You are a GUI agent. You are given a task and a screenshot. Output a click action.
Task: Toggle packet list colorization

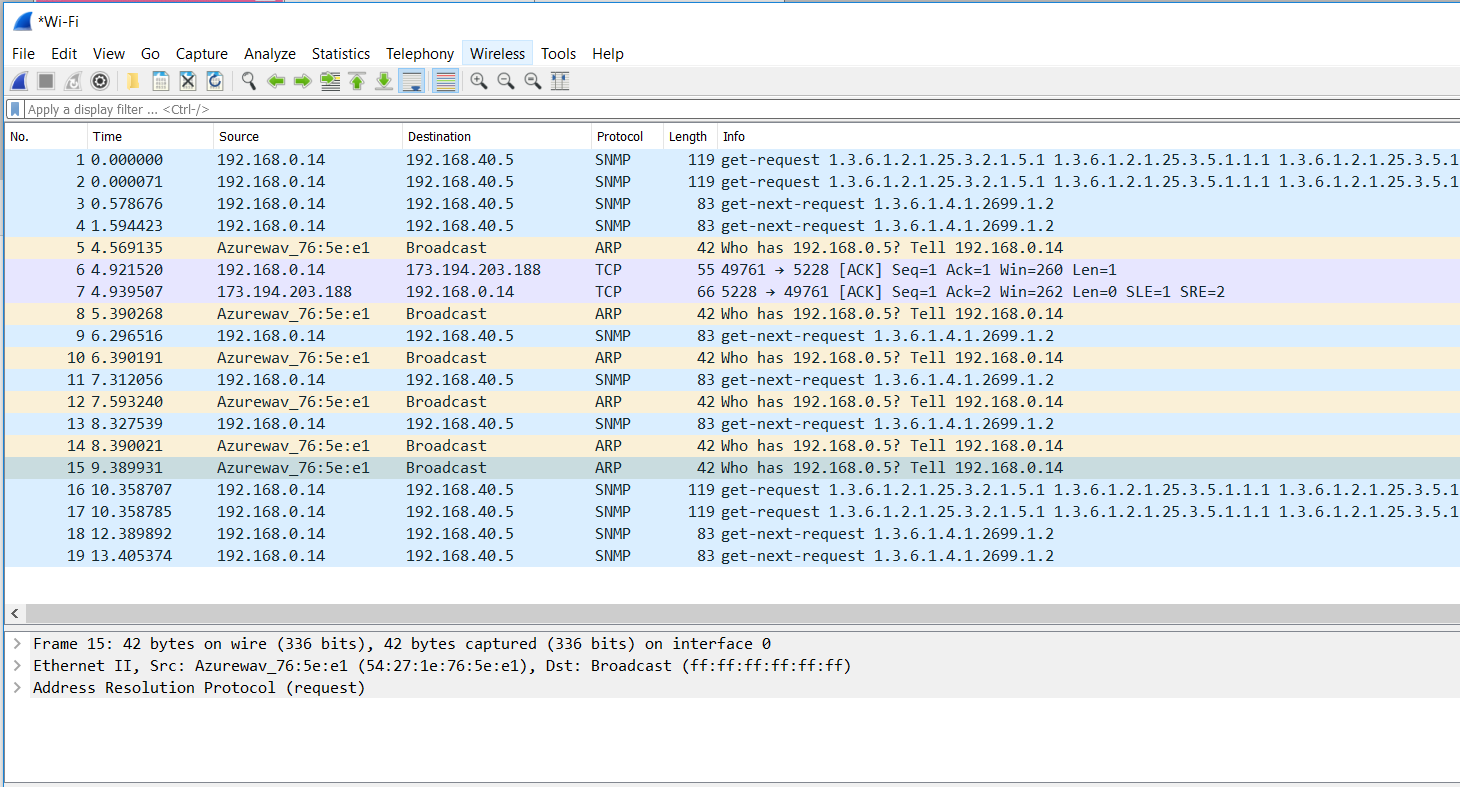(446, 81)
